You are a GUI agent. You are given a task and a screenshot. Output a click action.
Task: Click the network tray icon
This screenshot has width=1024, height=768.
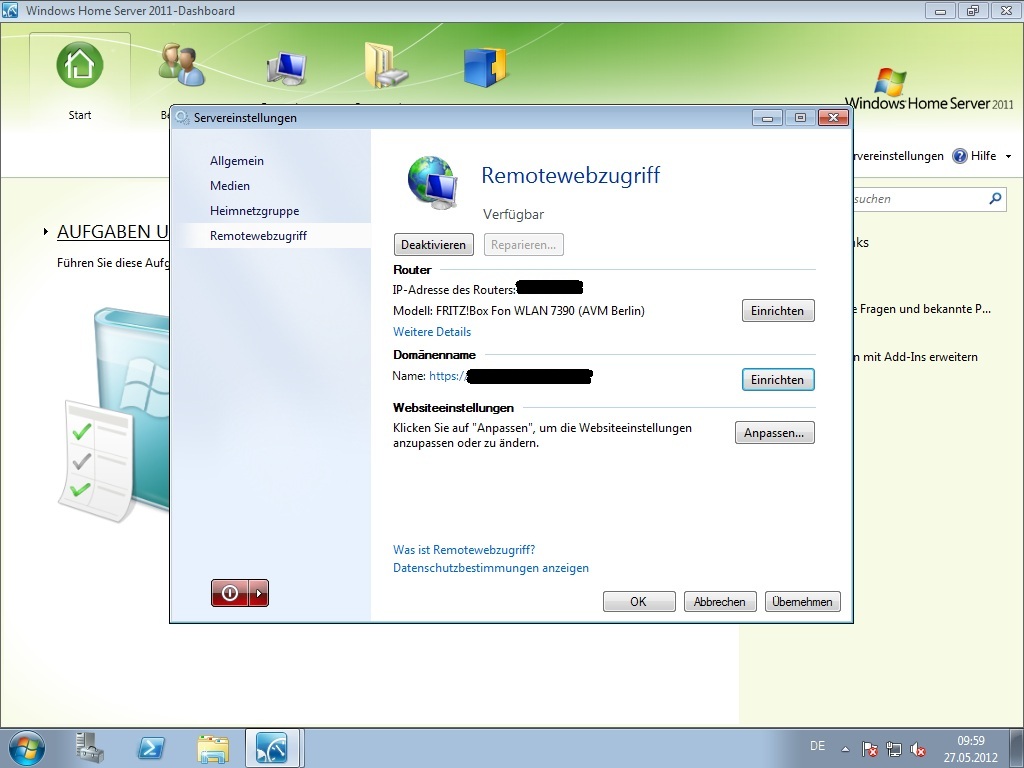(893, 749)
